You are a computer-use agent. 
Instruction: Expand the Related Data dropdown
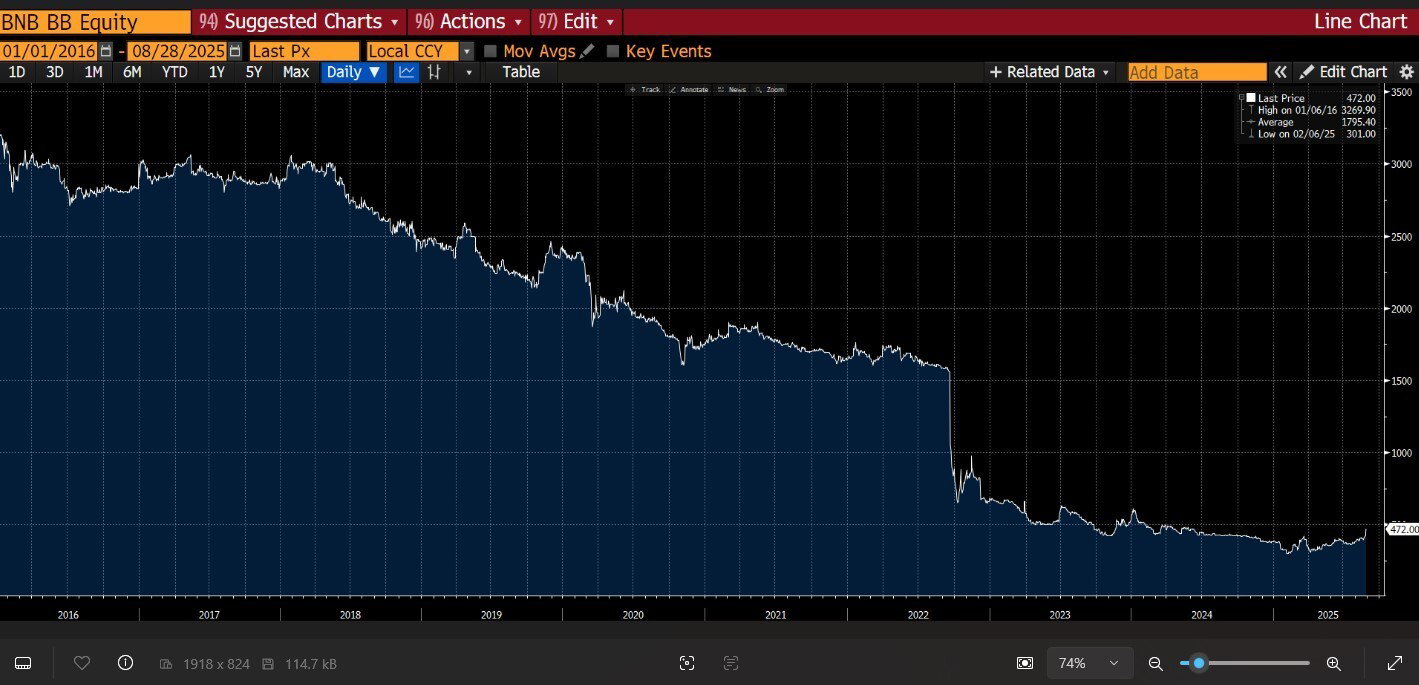[x=1050, y=72]
